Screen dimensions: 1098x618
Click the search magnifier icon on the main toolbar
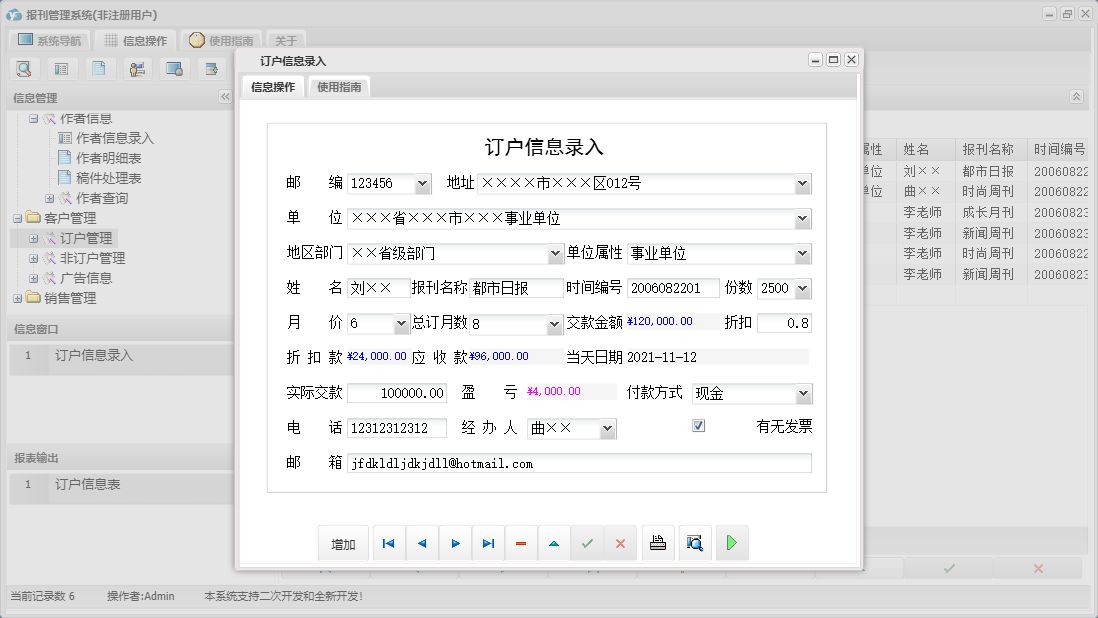click(x=24, y=68)
